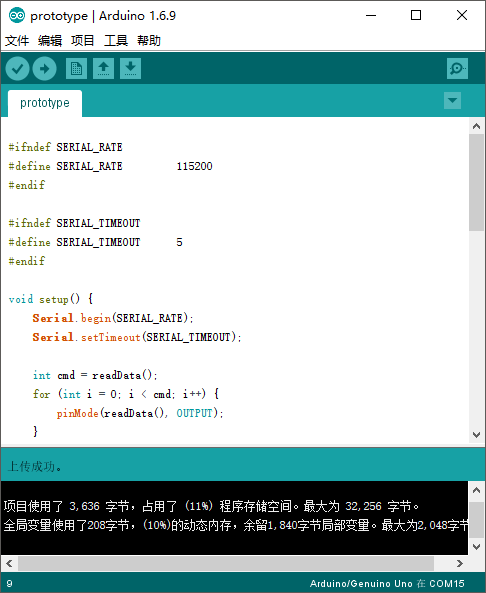
Task: Click the '#define SERIAL_TIMEOUT' line
Action: tap(95, 242)
